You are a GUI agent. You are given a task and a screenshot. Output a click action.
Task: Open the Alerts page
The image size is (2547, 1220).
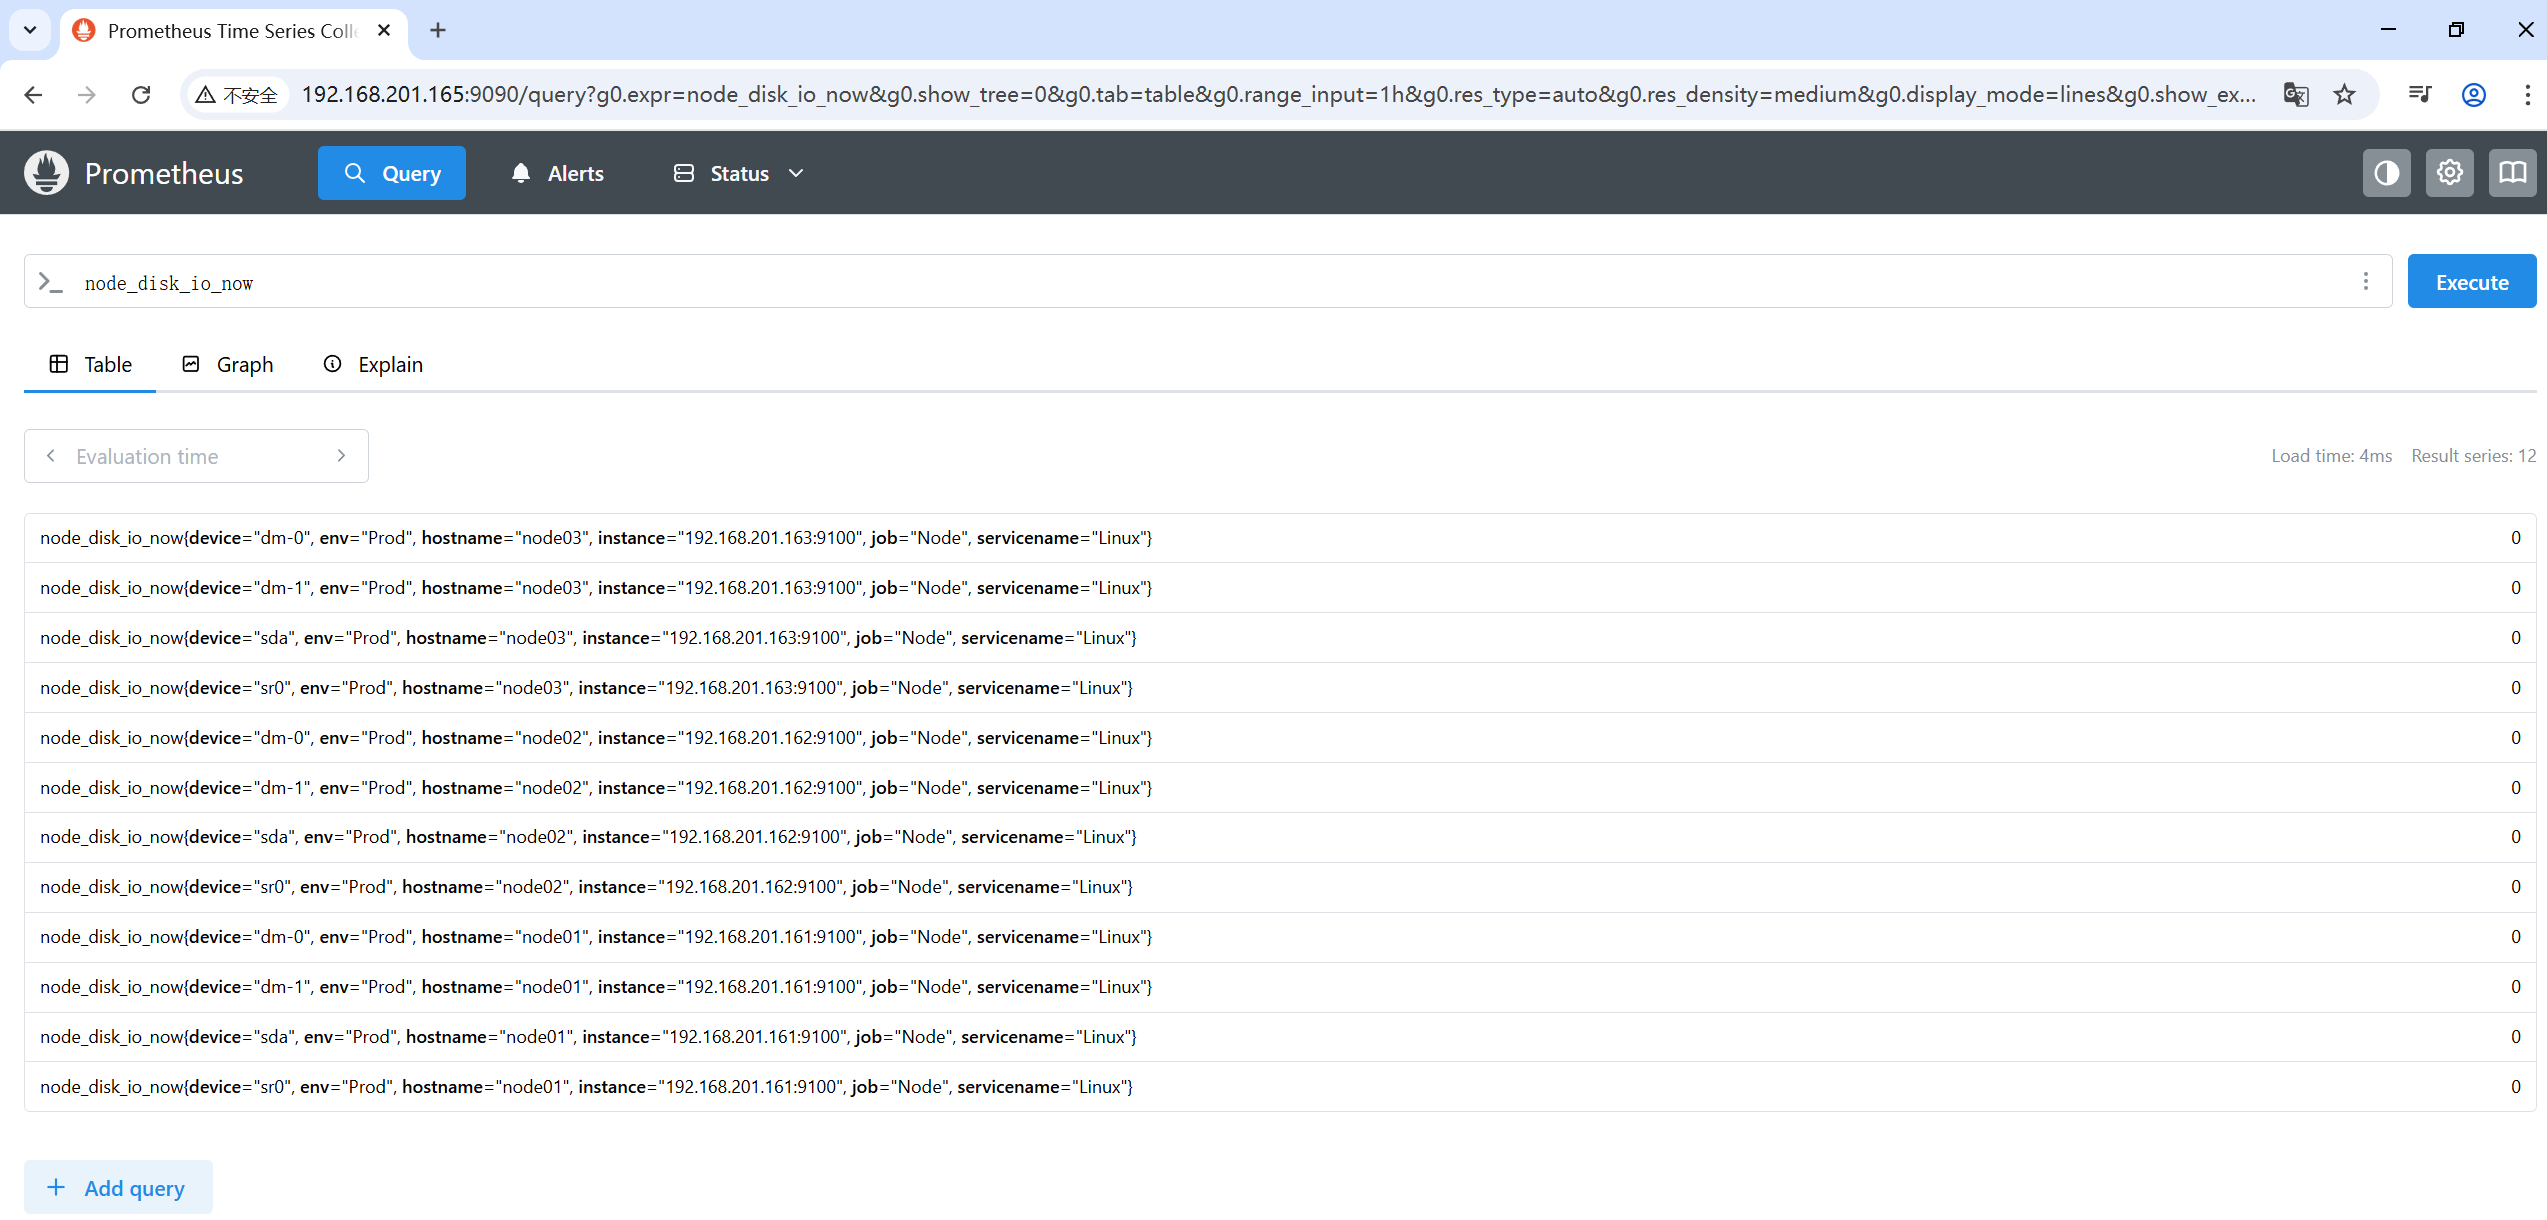tap(558, 173)
